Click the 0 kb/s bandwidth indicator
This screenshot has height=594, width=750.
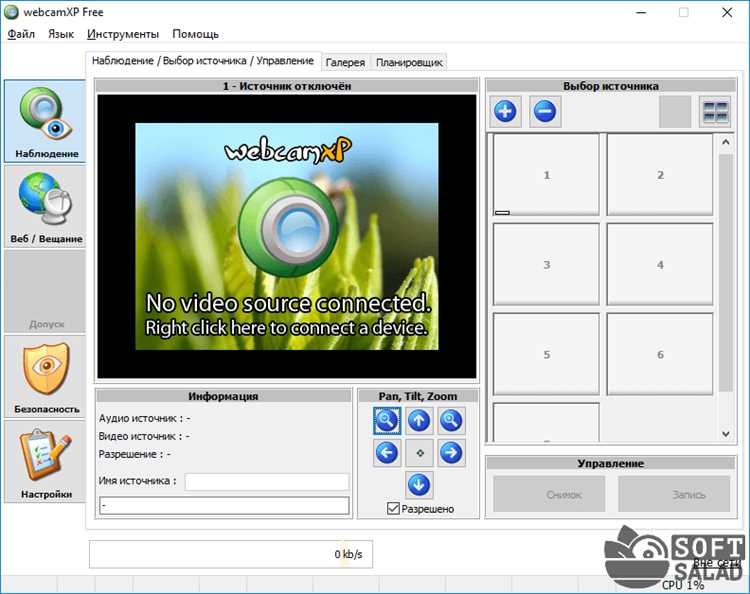(x=231, y=554)
